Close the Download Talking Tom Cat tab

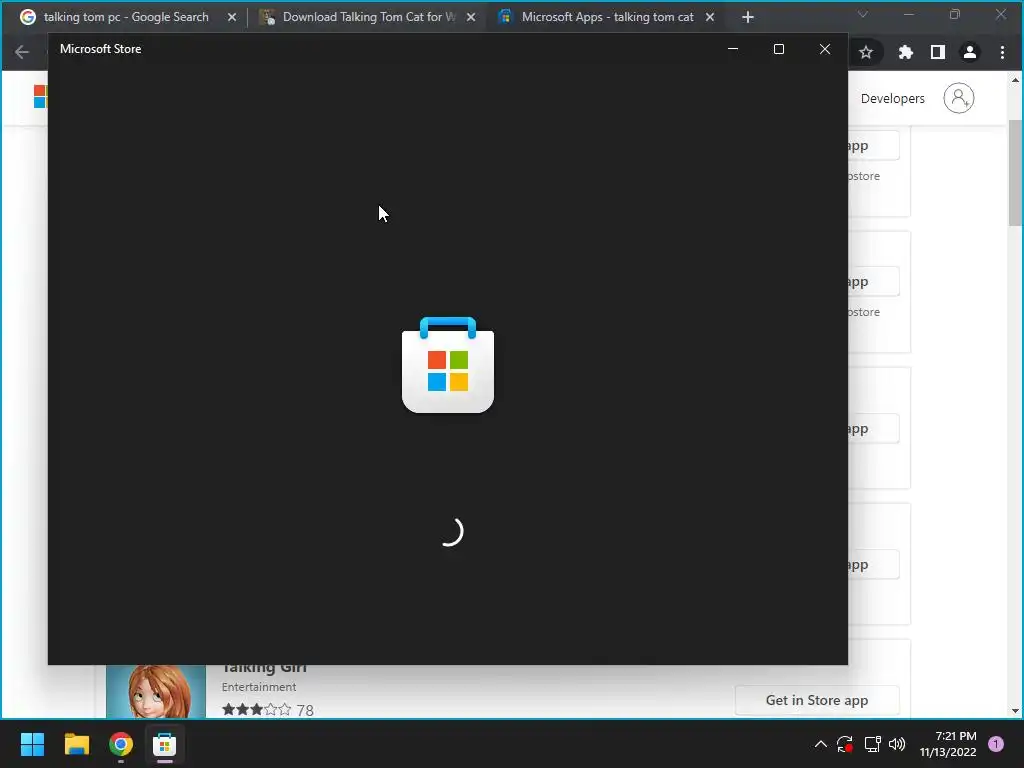coord(471,18)
